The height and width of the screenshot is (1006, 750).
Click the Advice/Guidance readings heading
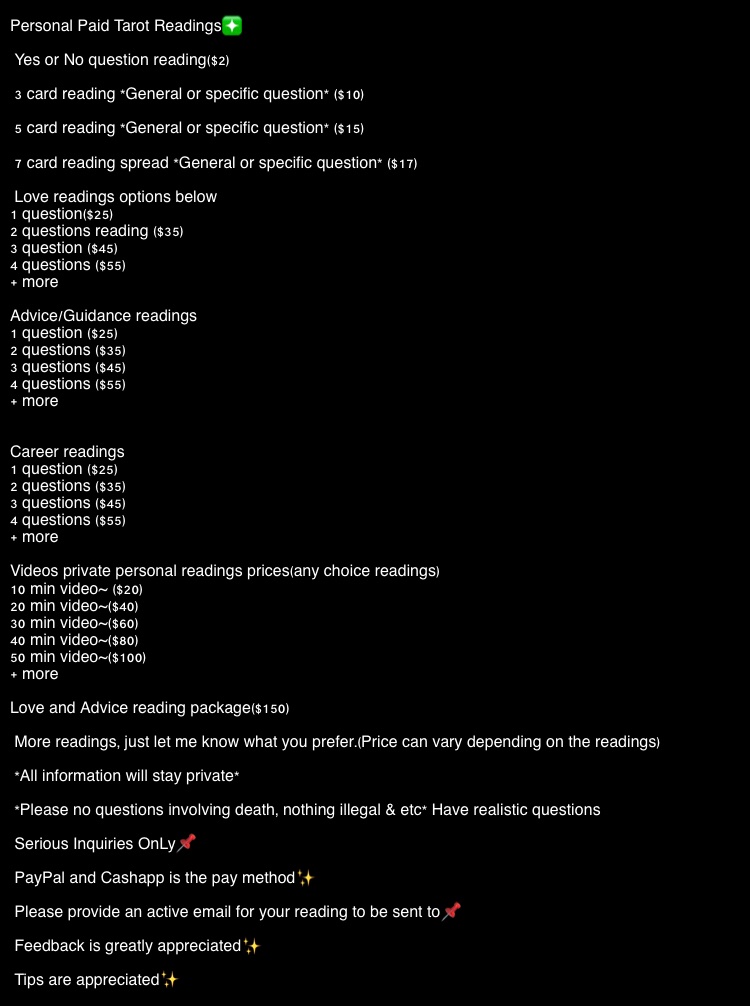103,316
